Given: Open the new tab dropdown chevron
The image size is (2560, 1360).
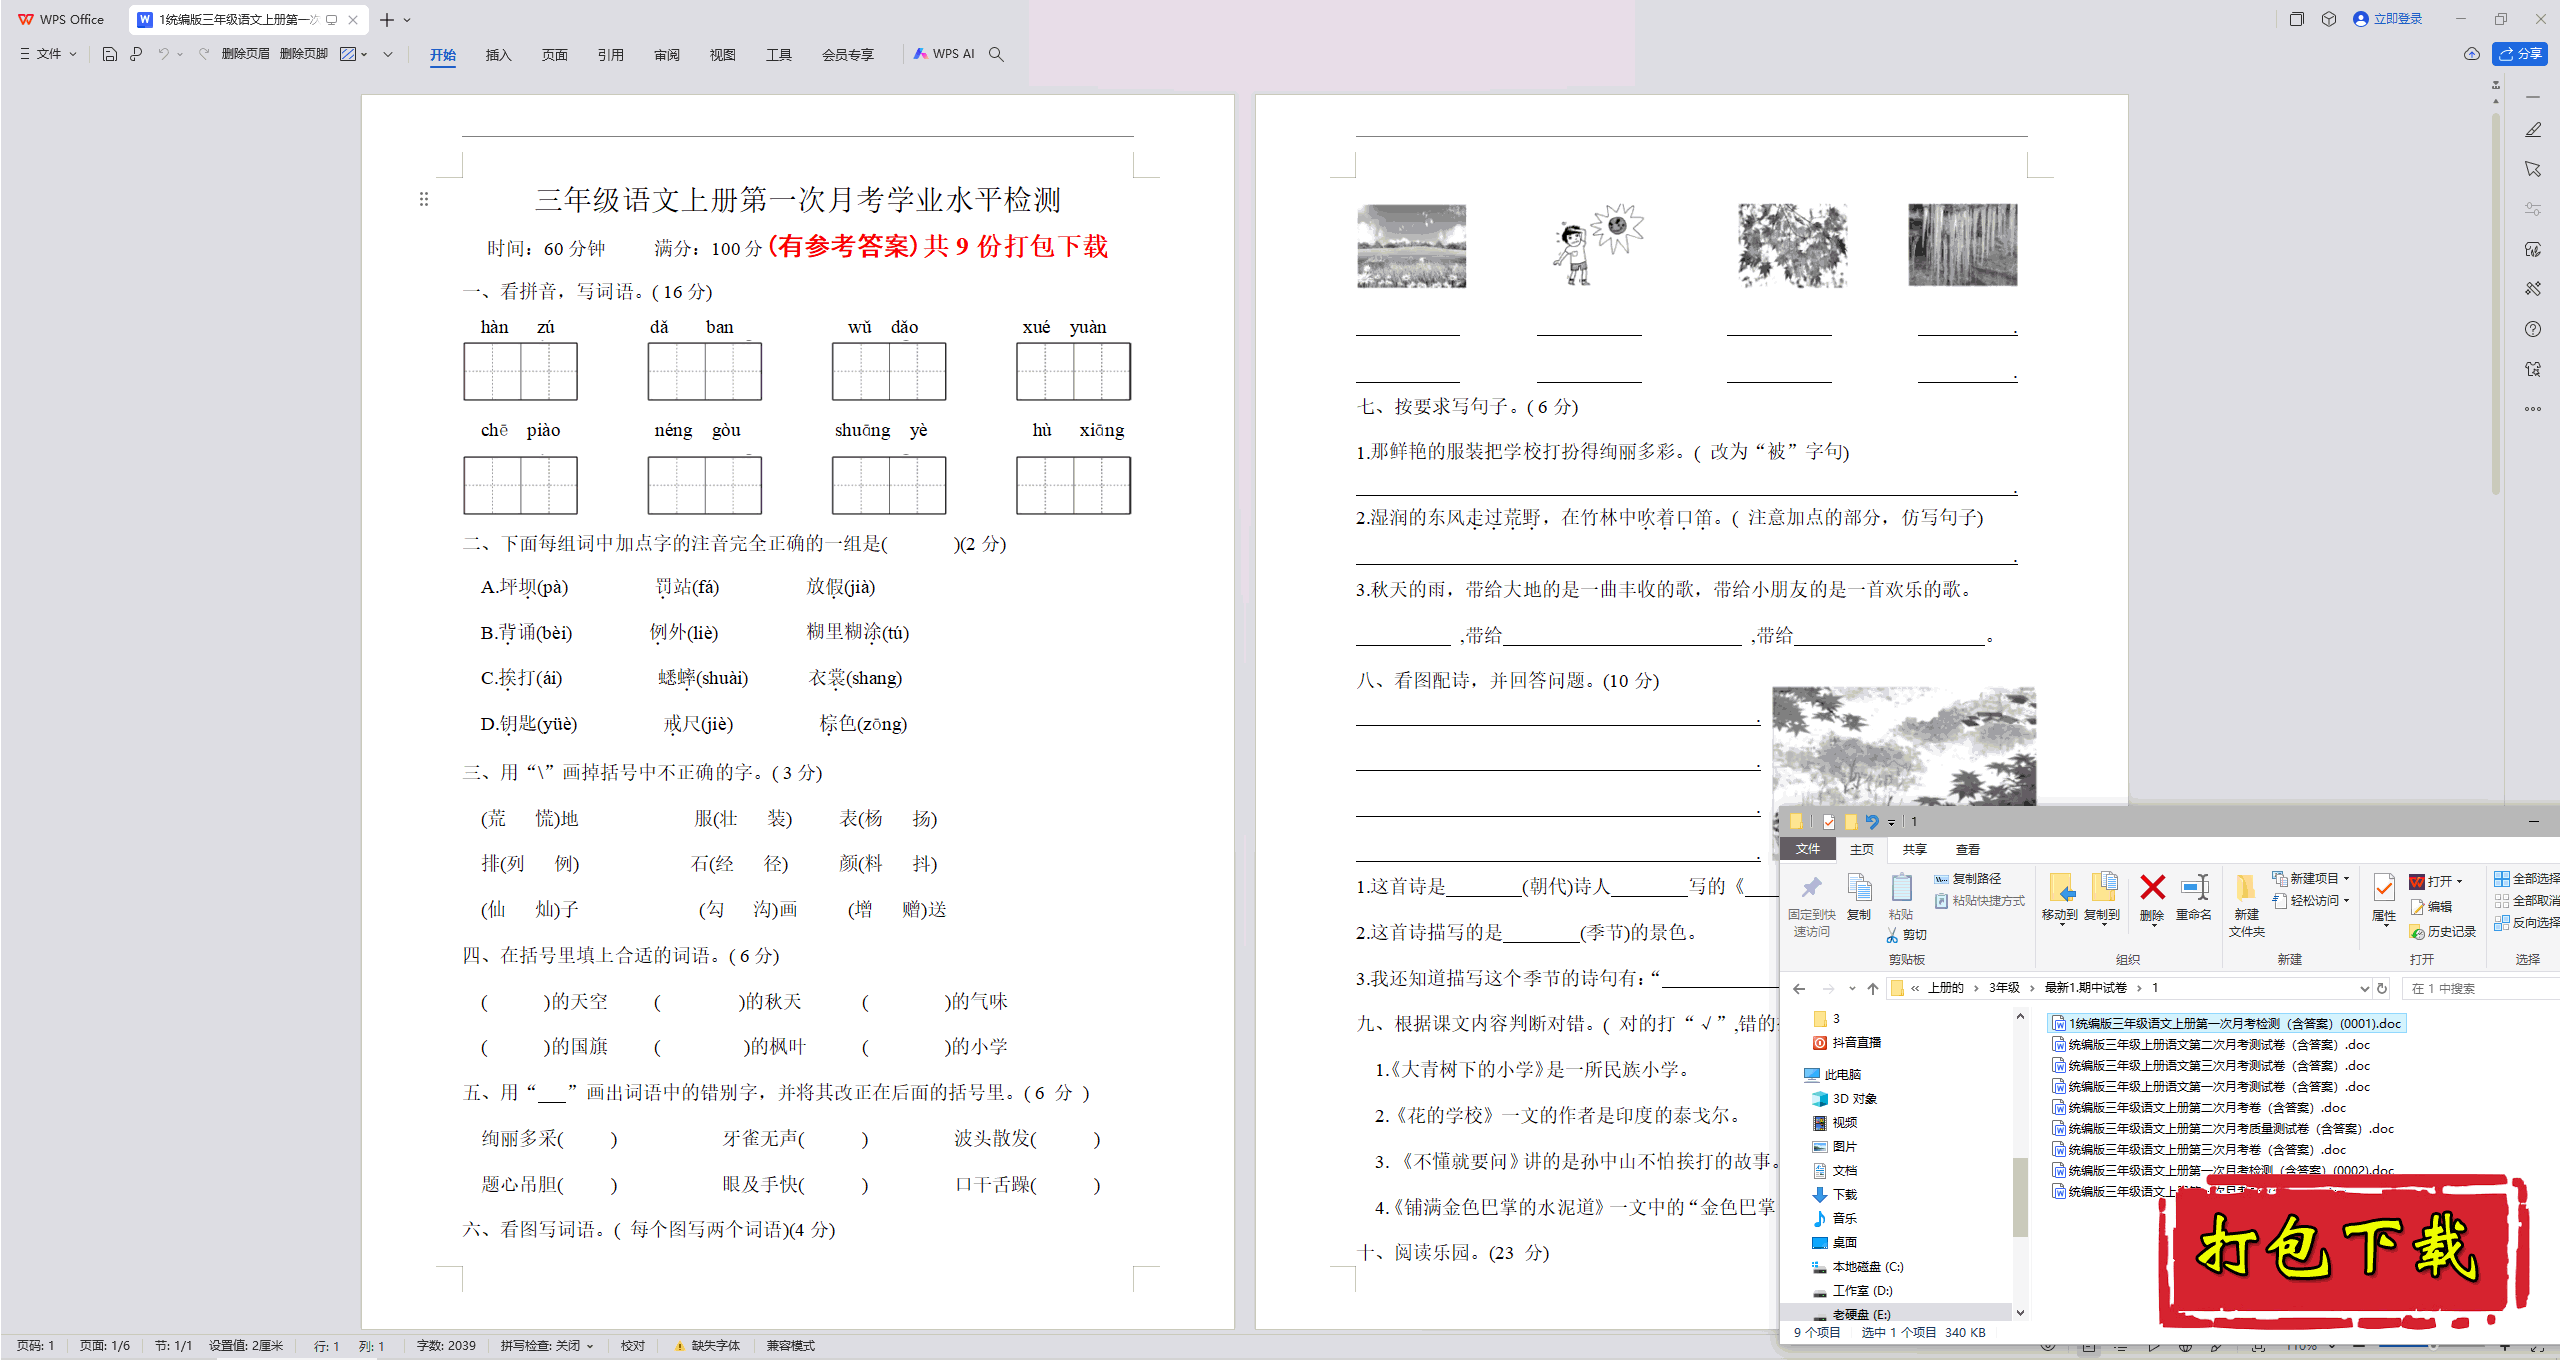Looking at the screenshot, I should coord(407,20).
